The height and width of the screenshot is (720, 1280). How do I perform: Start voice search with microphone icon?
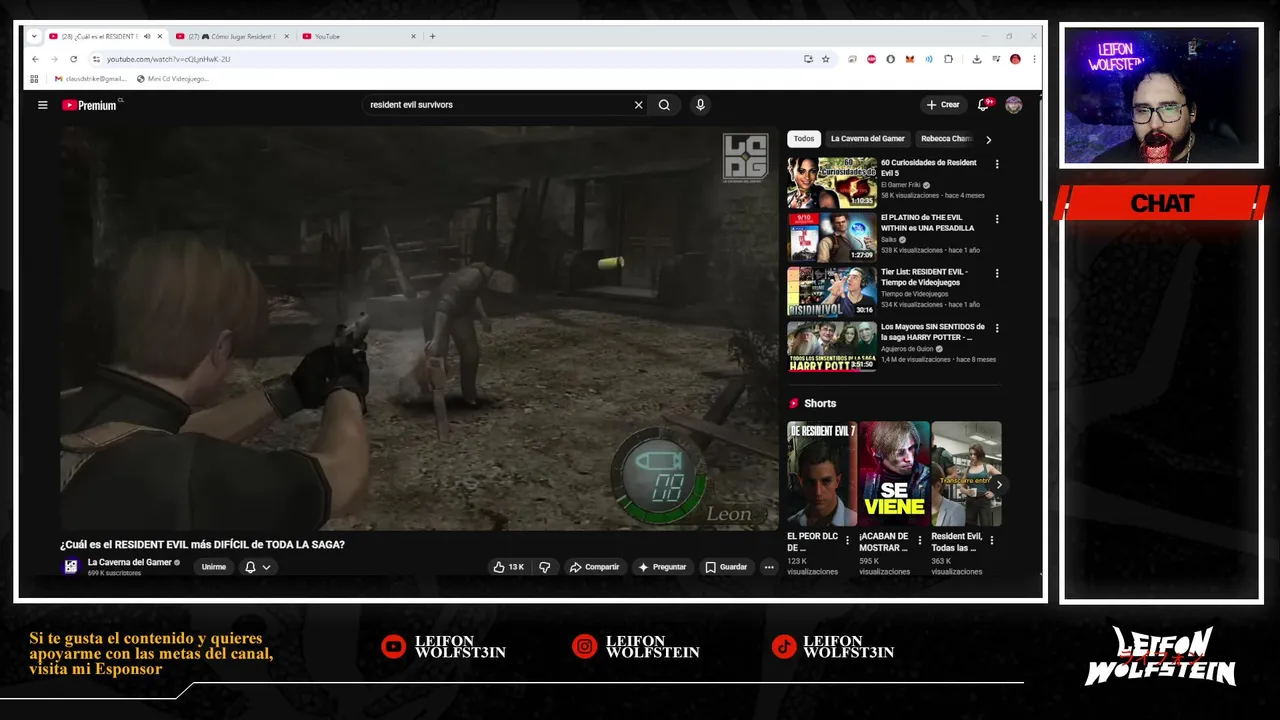[700, 105]
